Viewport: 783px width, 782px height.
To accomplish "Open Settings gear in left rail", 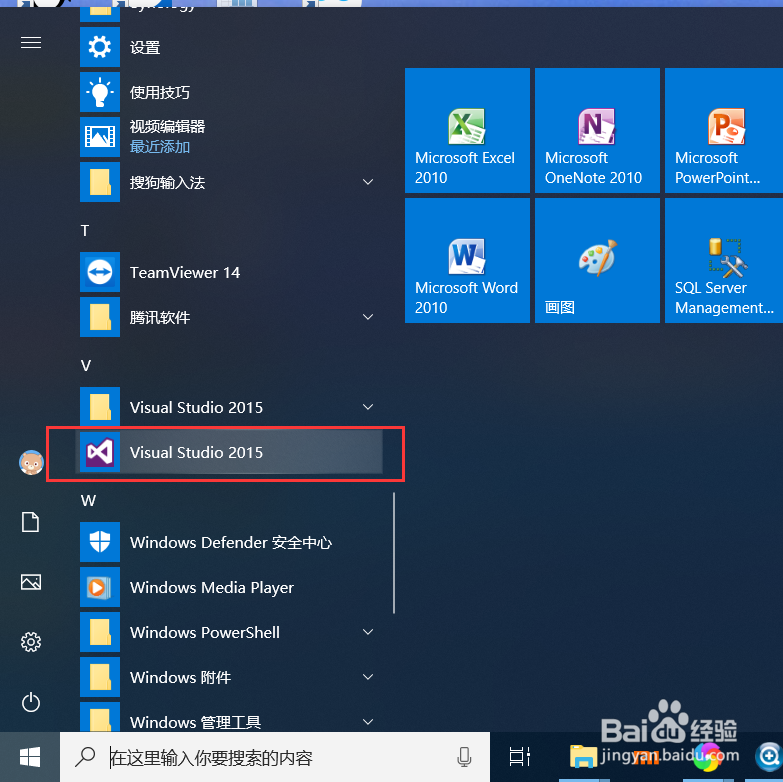I will pos(31,642).
